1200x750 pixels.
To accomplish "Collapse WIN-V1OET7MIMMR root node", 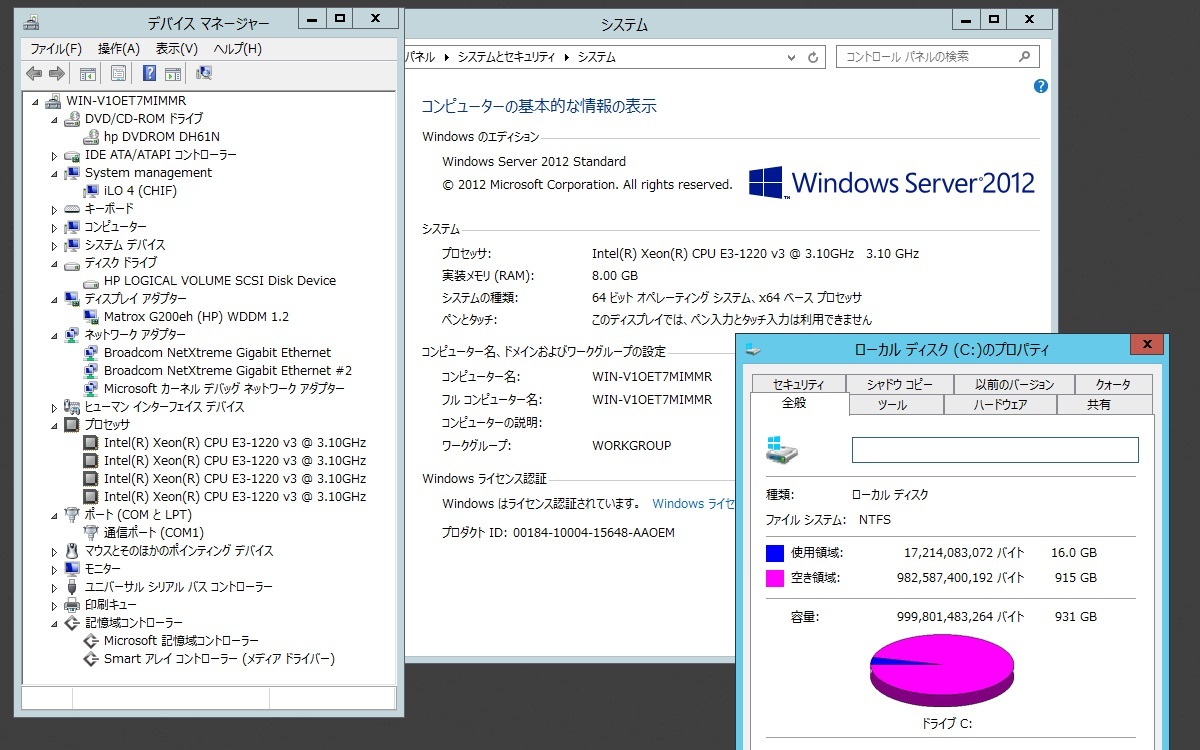I will point(36,101).
